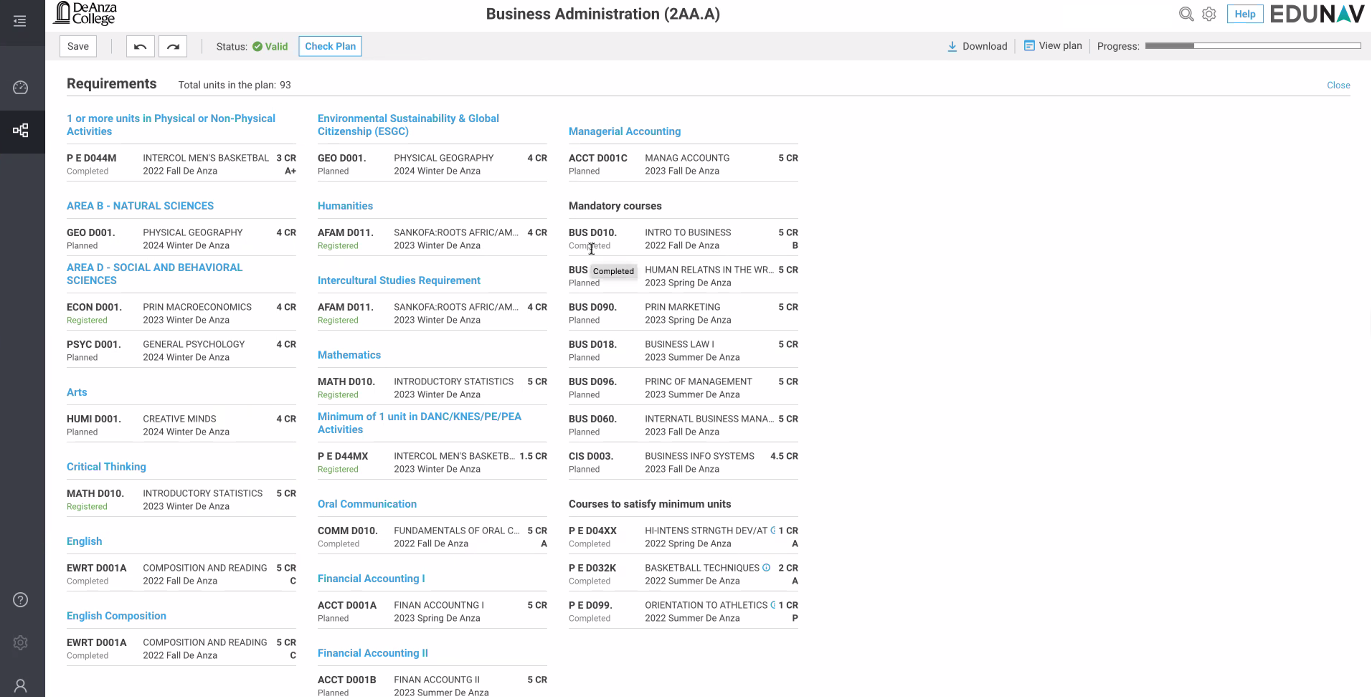Click the Help button in header
1371x697 pixels.
[x=1244, y=14]
